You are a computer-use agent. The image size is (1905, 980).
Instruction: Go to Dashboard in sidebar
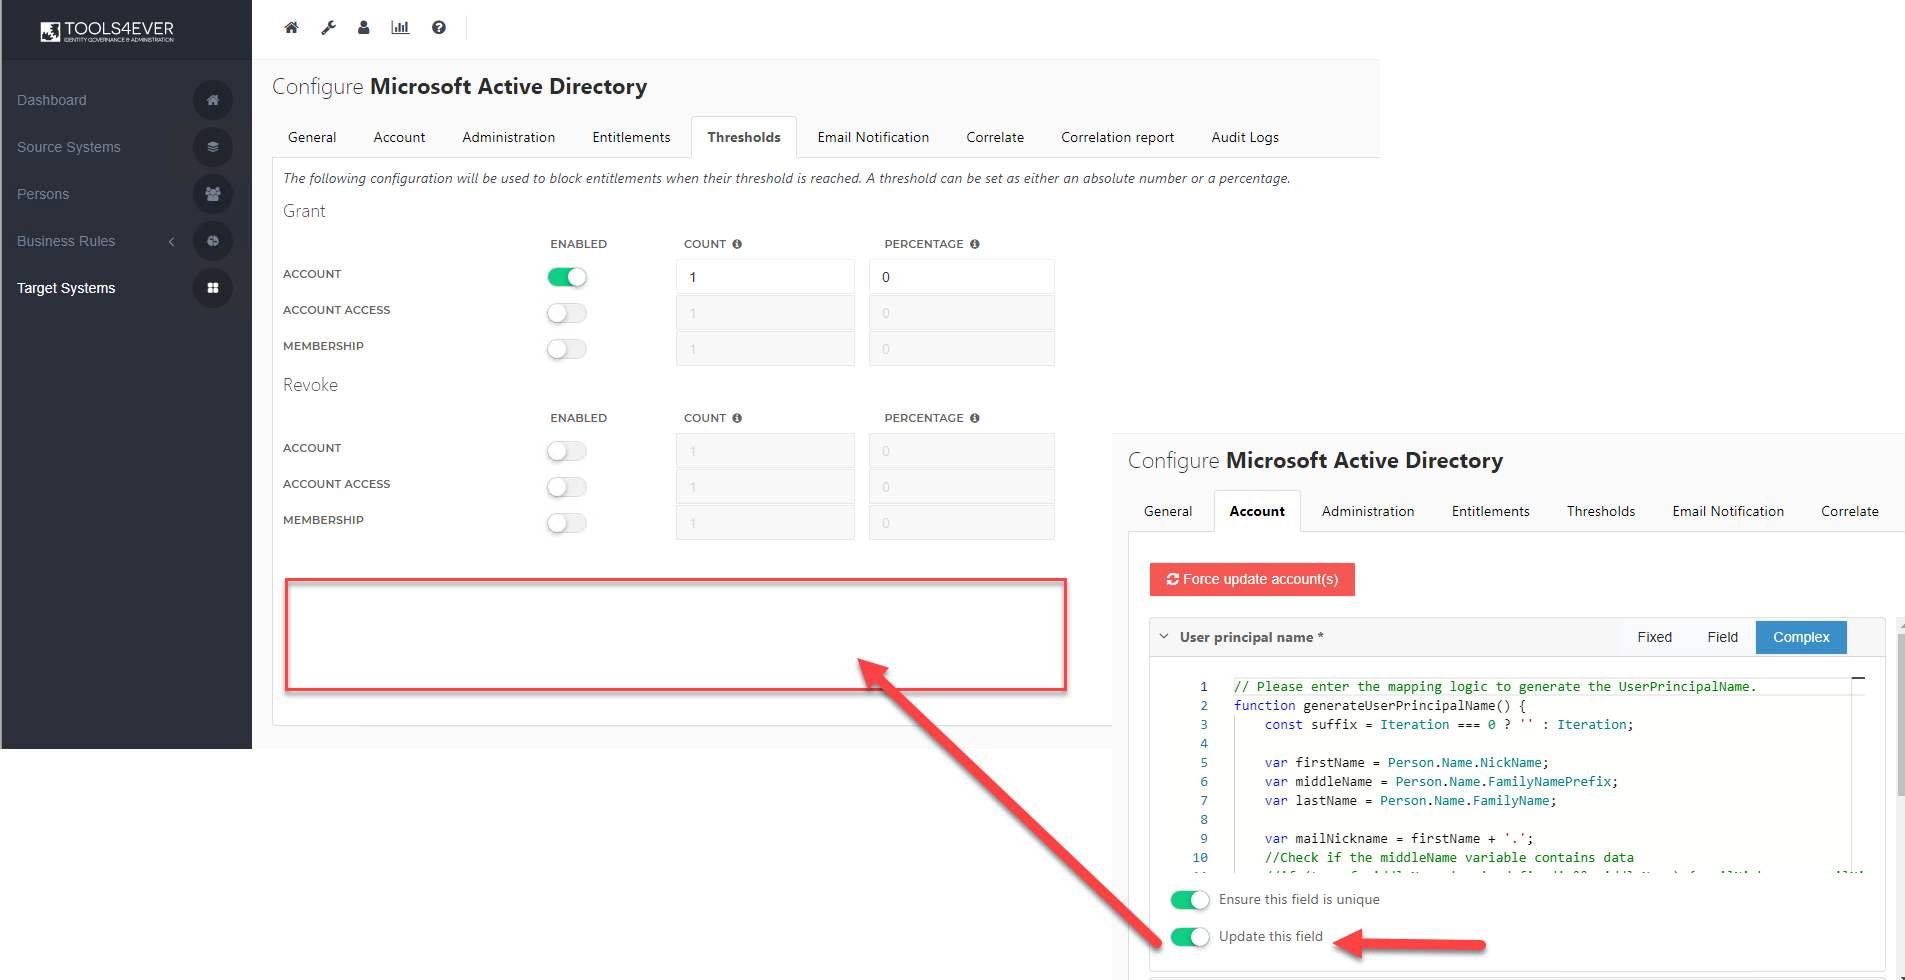pos(52,100)
